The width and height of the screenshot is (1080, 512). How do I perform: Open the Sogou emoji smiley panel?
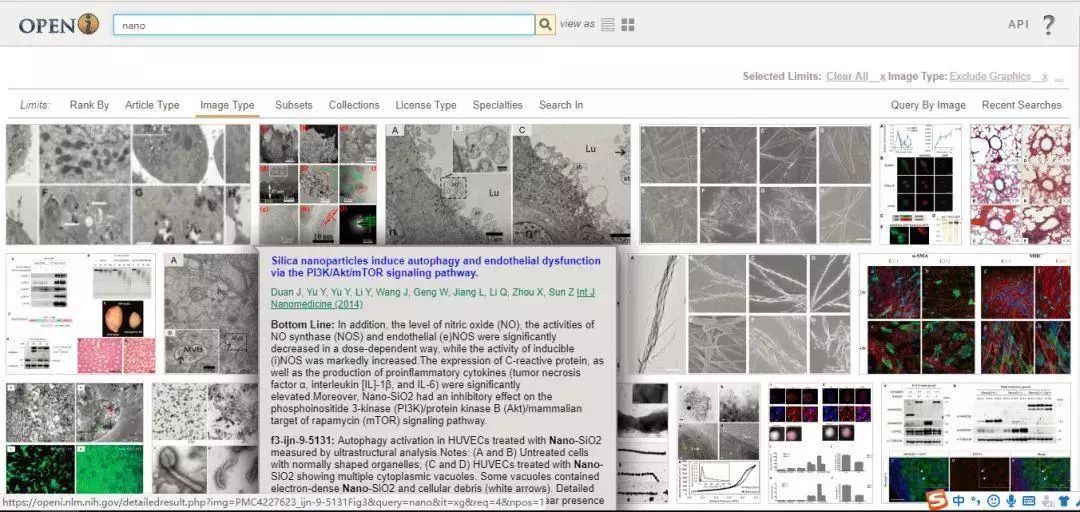[x=993, y=500]
